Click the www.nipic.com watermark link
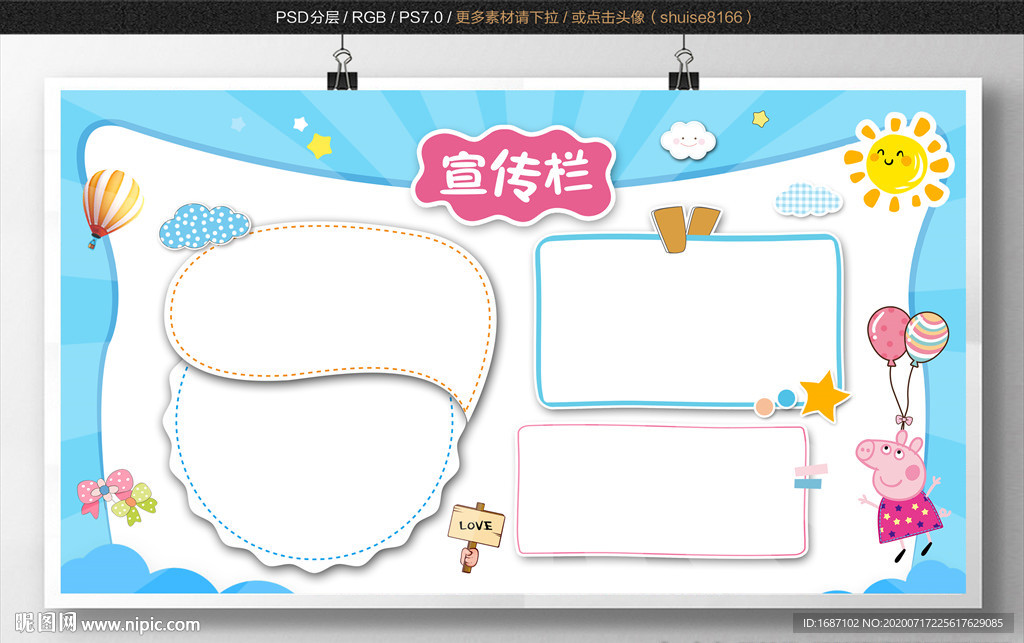 pyautogui.click(x=140, y=625)
